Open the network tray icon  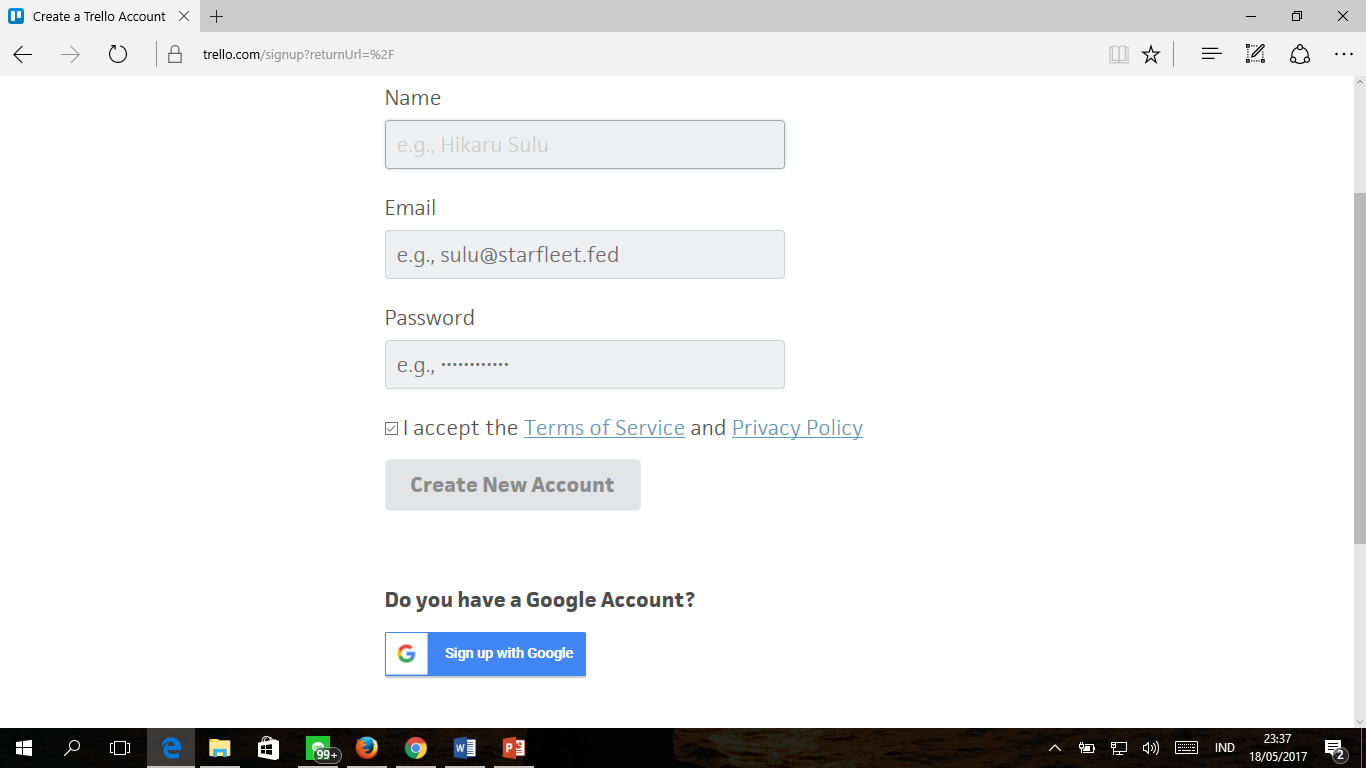1119,748
